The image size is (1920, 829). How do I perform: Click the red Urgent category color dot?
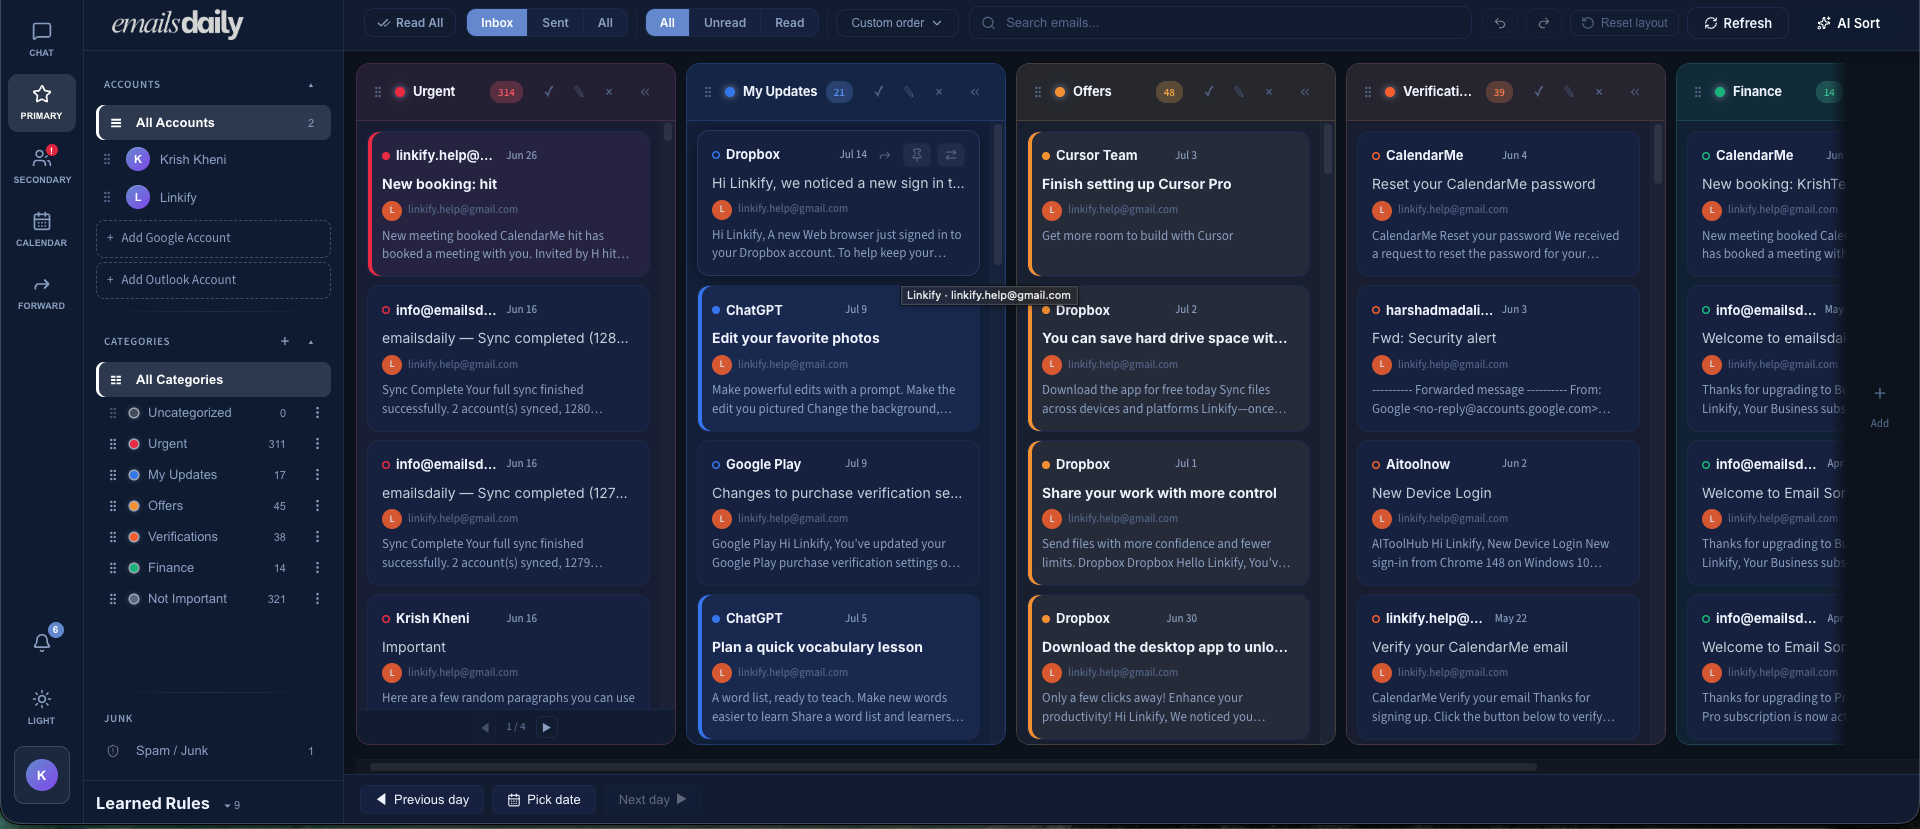click(x=134, y=444)
